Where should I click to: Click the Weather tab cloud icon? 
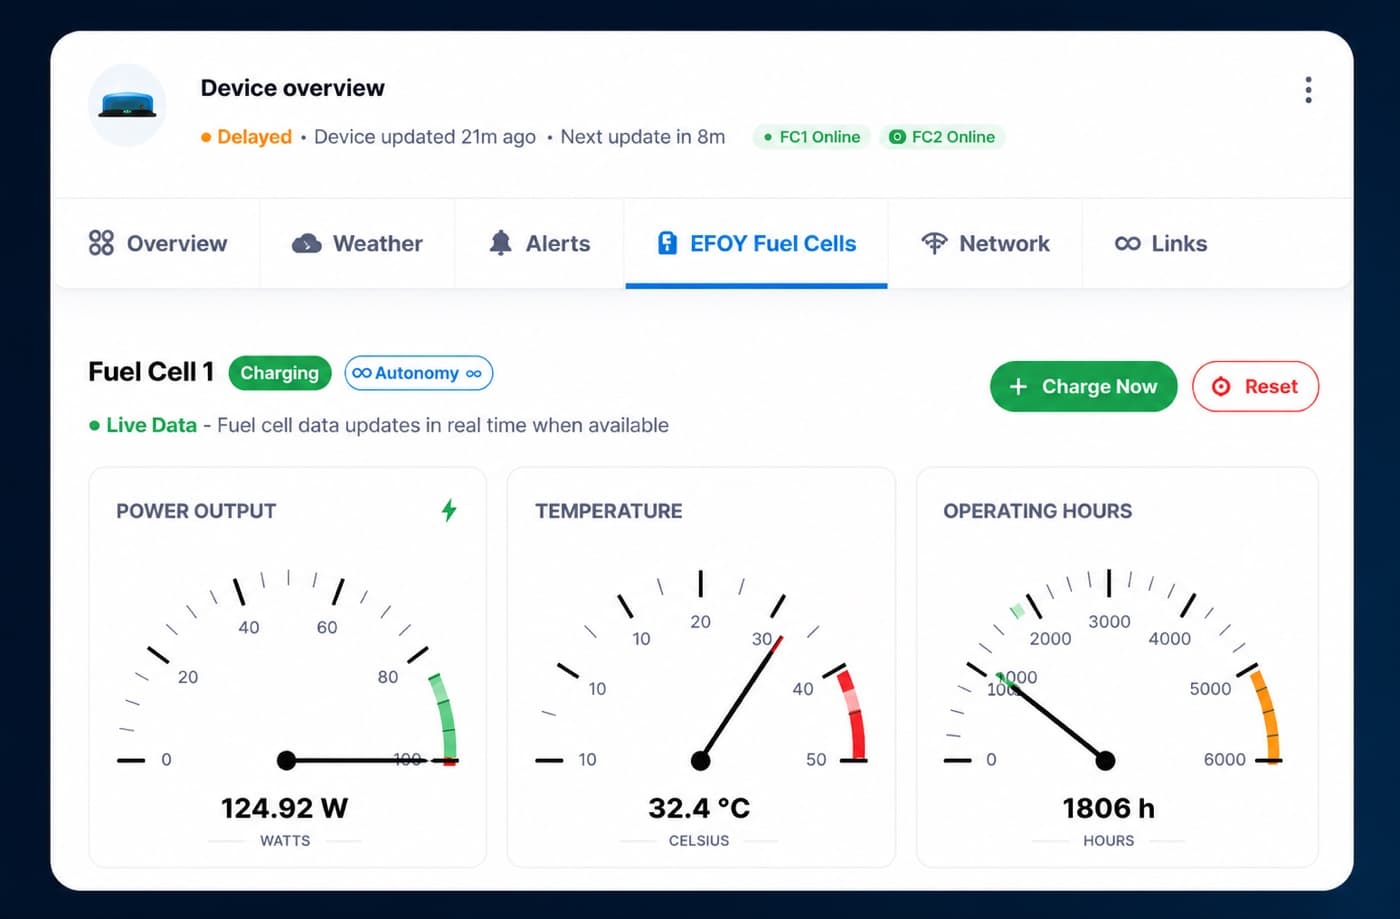[306, 243]
